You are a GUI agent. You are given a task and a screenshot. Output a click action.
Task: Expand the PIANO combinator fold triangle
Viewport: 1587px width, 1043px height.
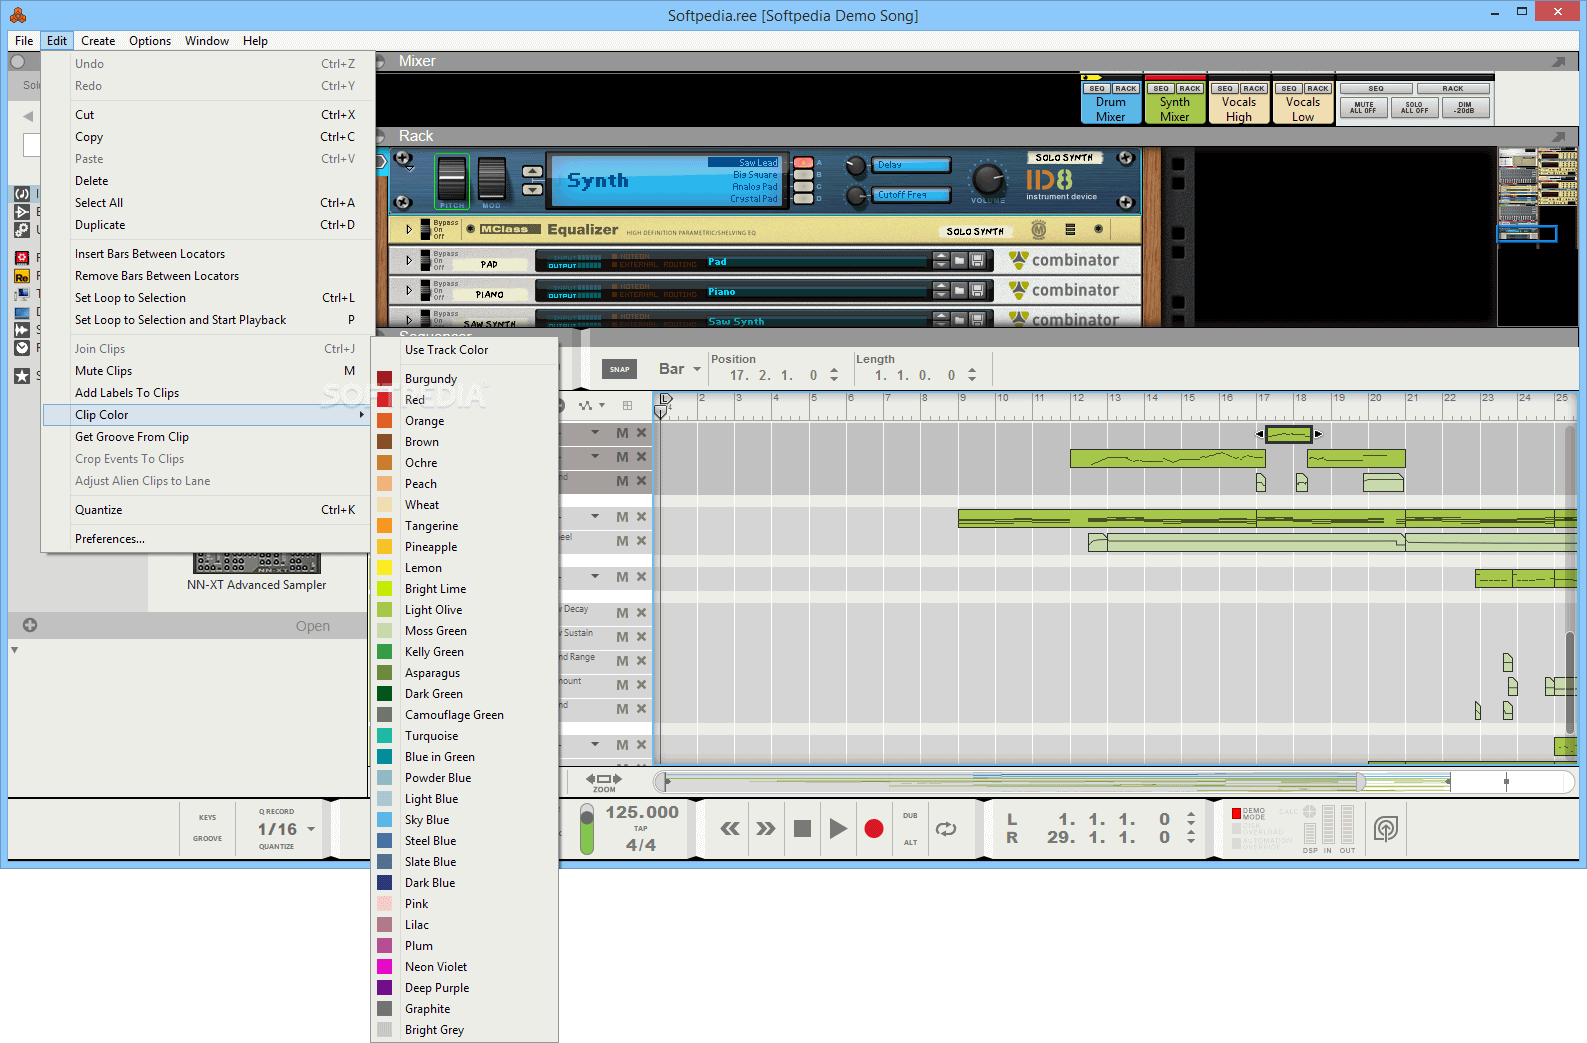click(408, 290)
